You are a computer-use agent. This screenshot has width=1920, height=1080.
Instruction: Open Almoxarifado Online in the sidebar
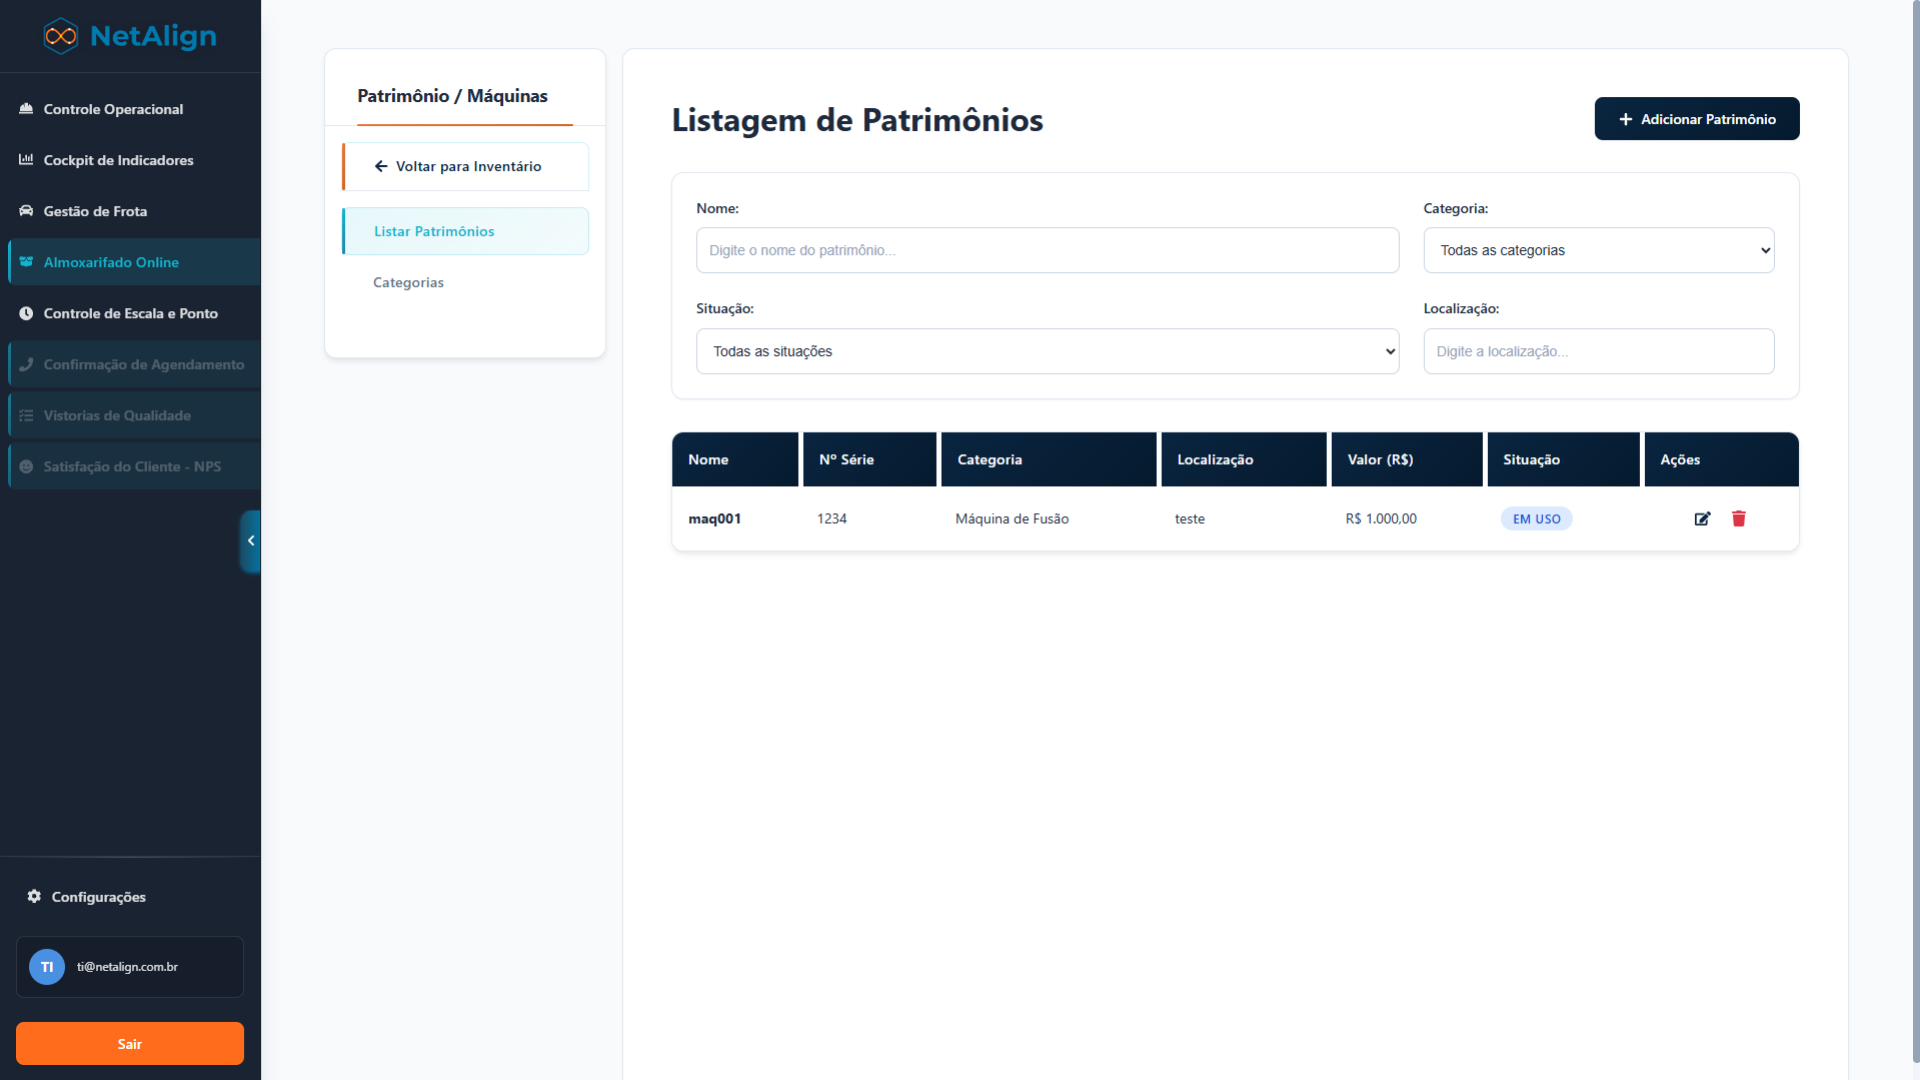(111, 262)
